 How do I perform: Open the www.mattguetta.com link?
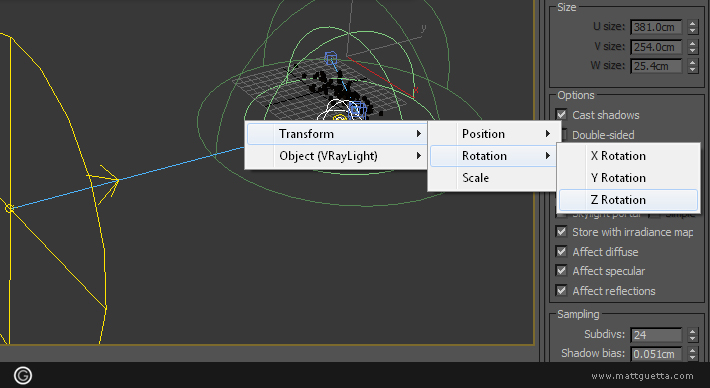pyautogui.click(x=642, y=376)
